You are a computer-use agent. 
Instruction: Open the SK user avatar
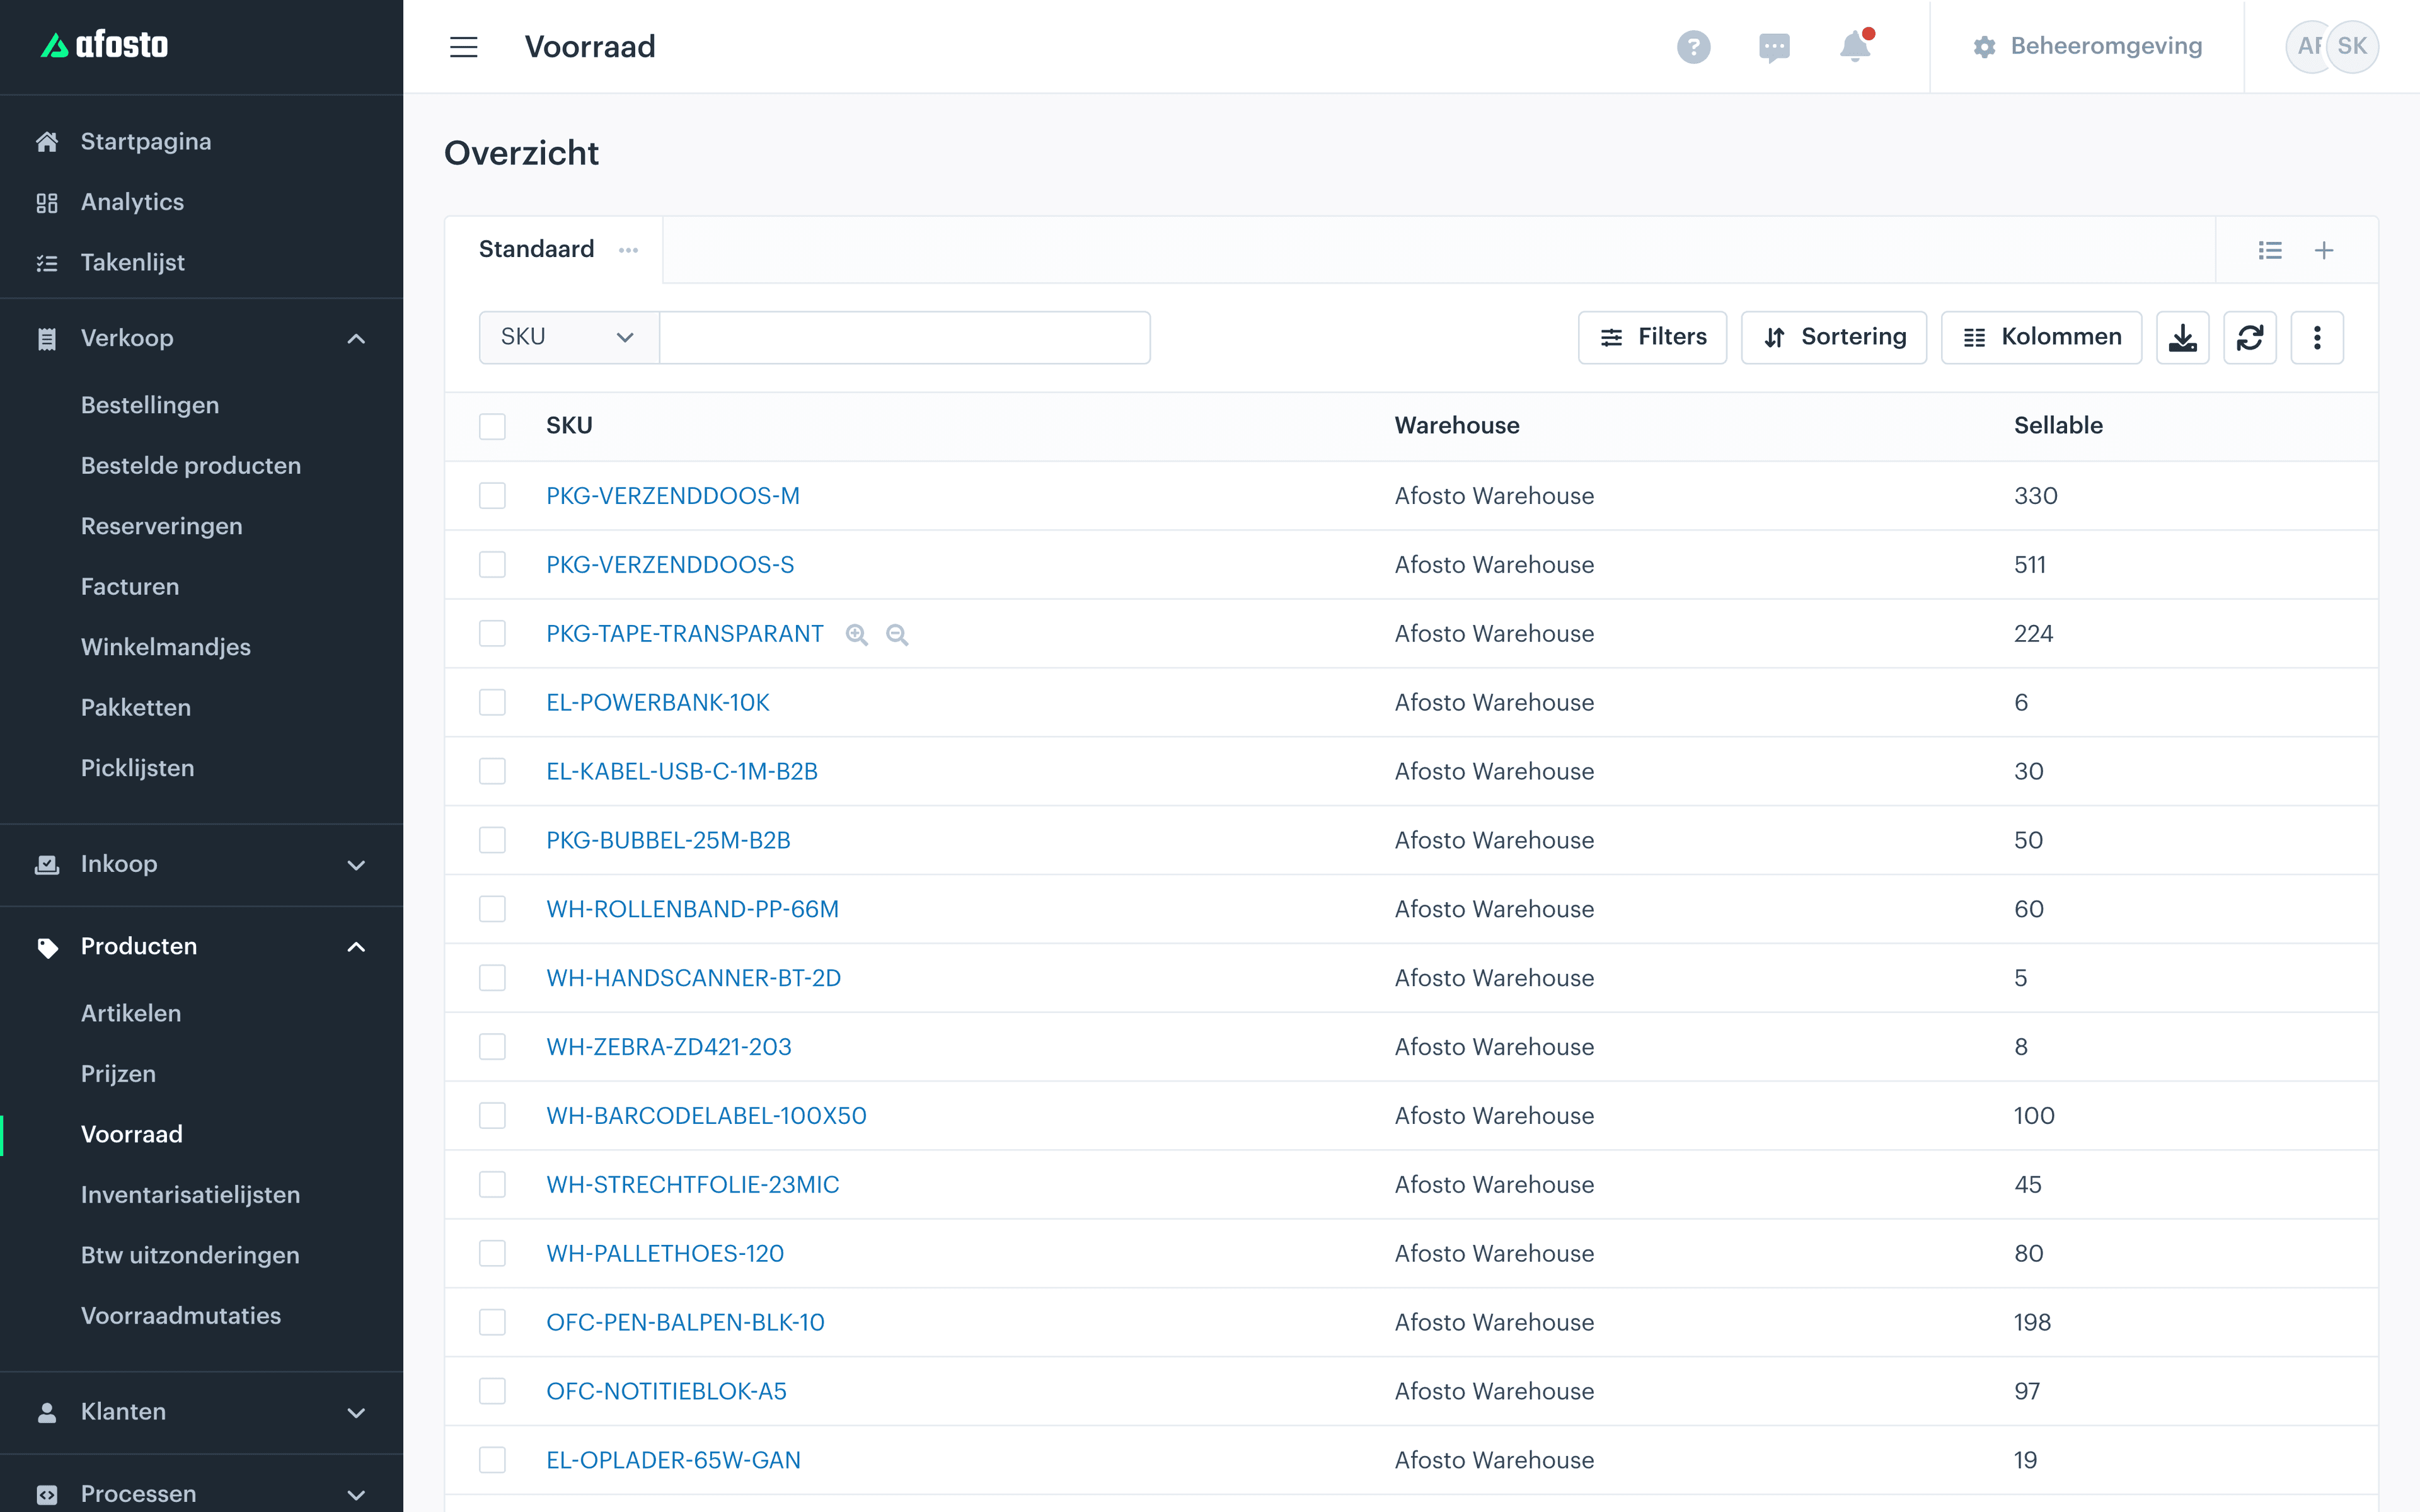[x=2352, y=46]
